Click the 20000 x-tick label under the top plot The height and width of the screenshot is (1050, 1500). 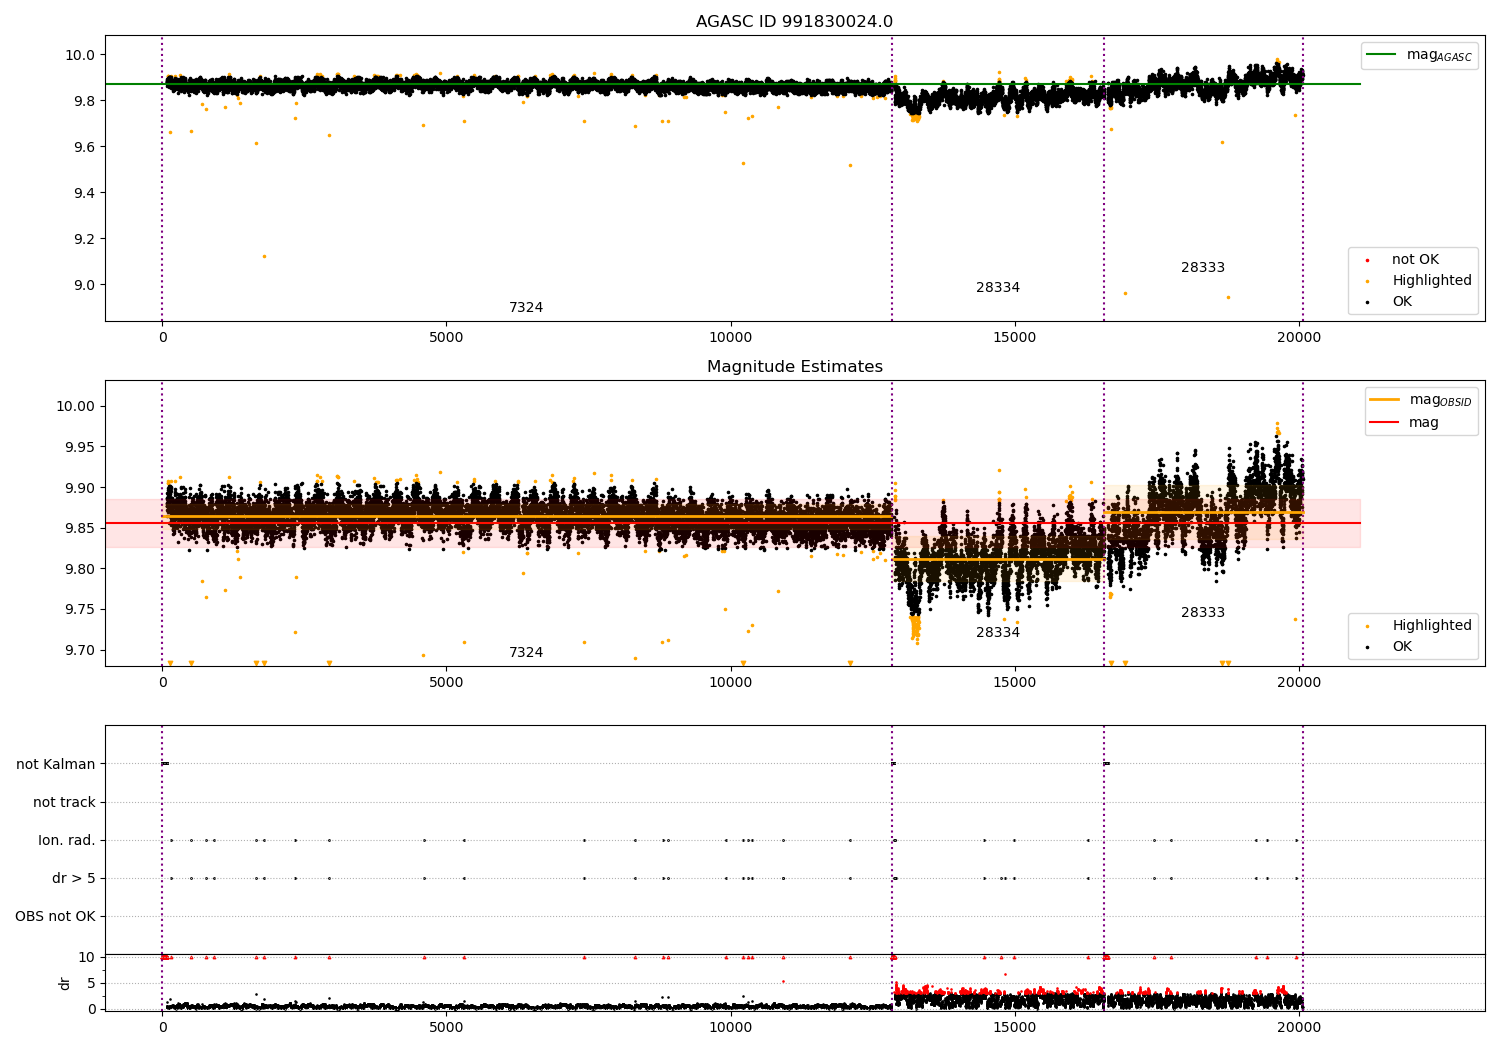pos(1299,338)
